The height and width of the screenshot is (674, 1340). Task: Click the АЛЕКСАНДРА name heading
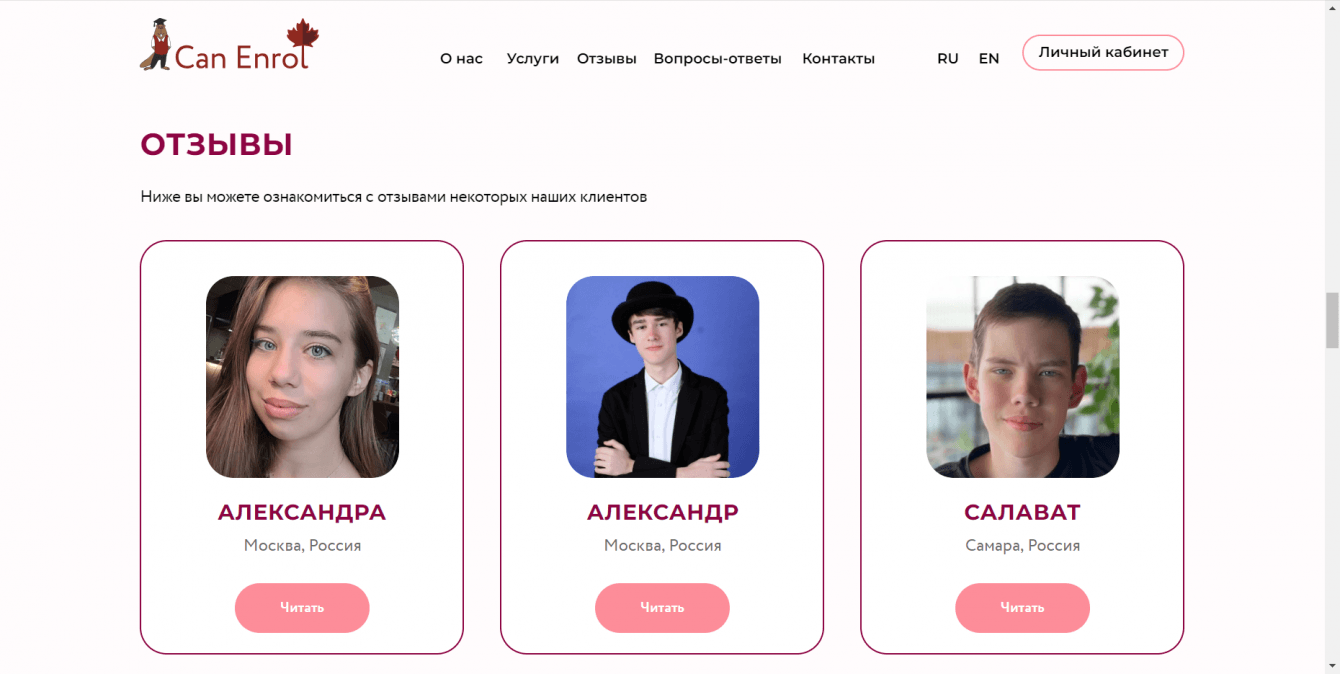tap(302, 513)
